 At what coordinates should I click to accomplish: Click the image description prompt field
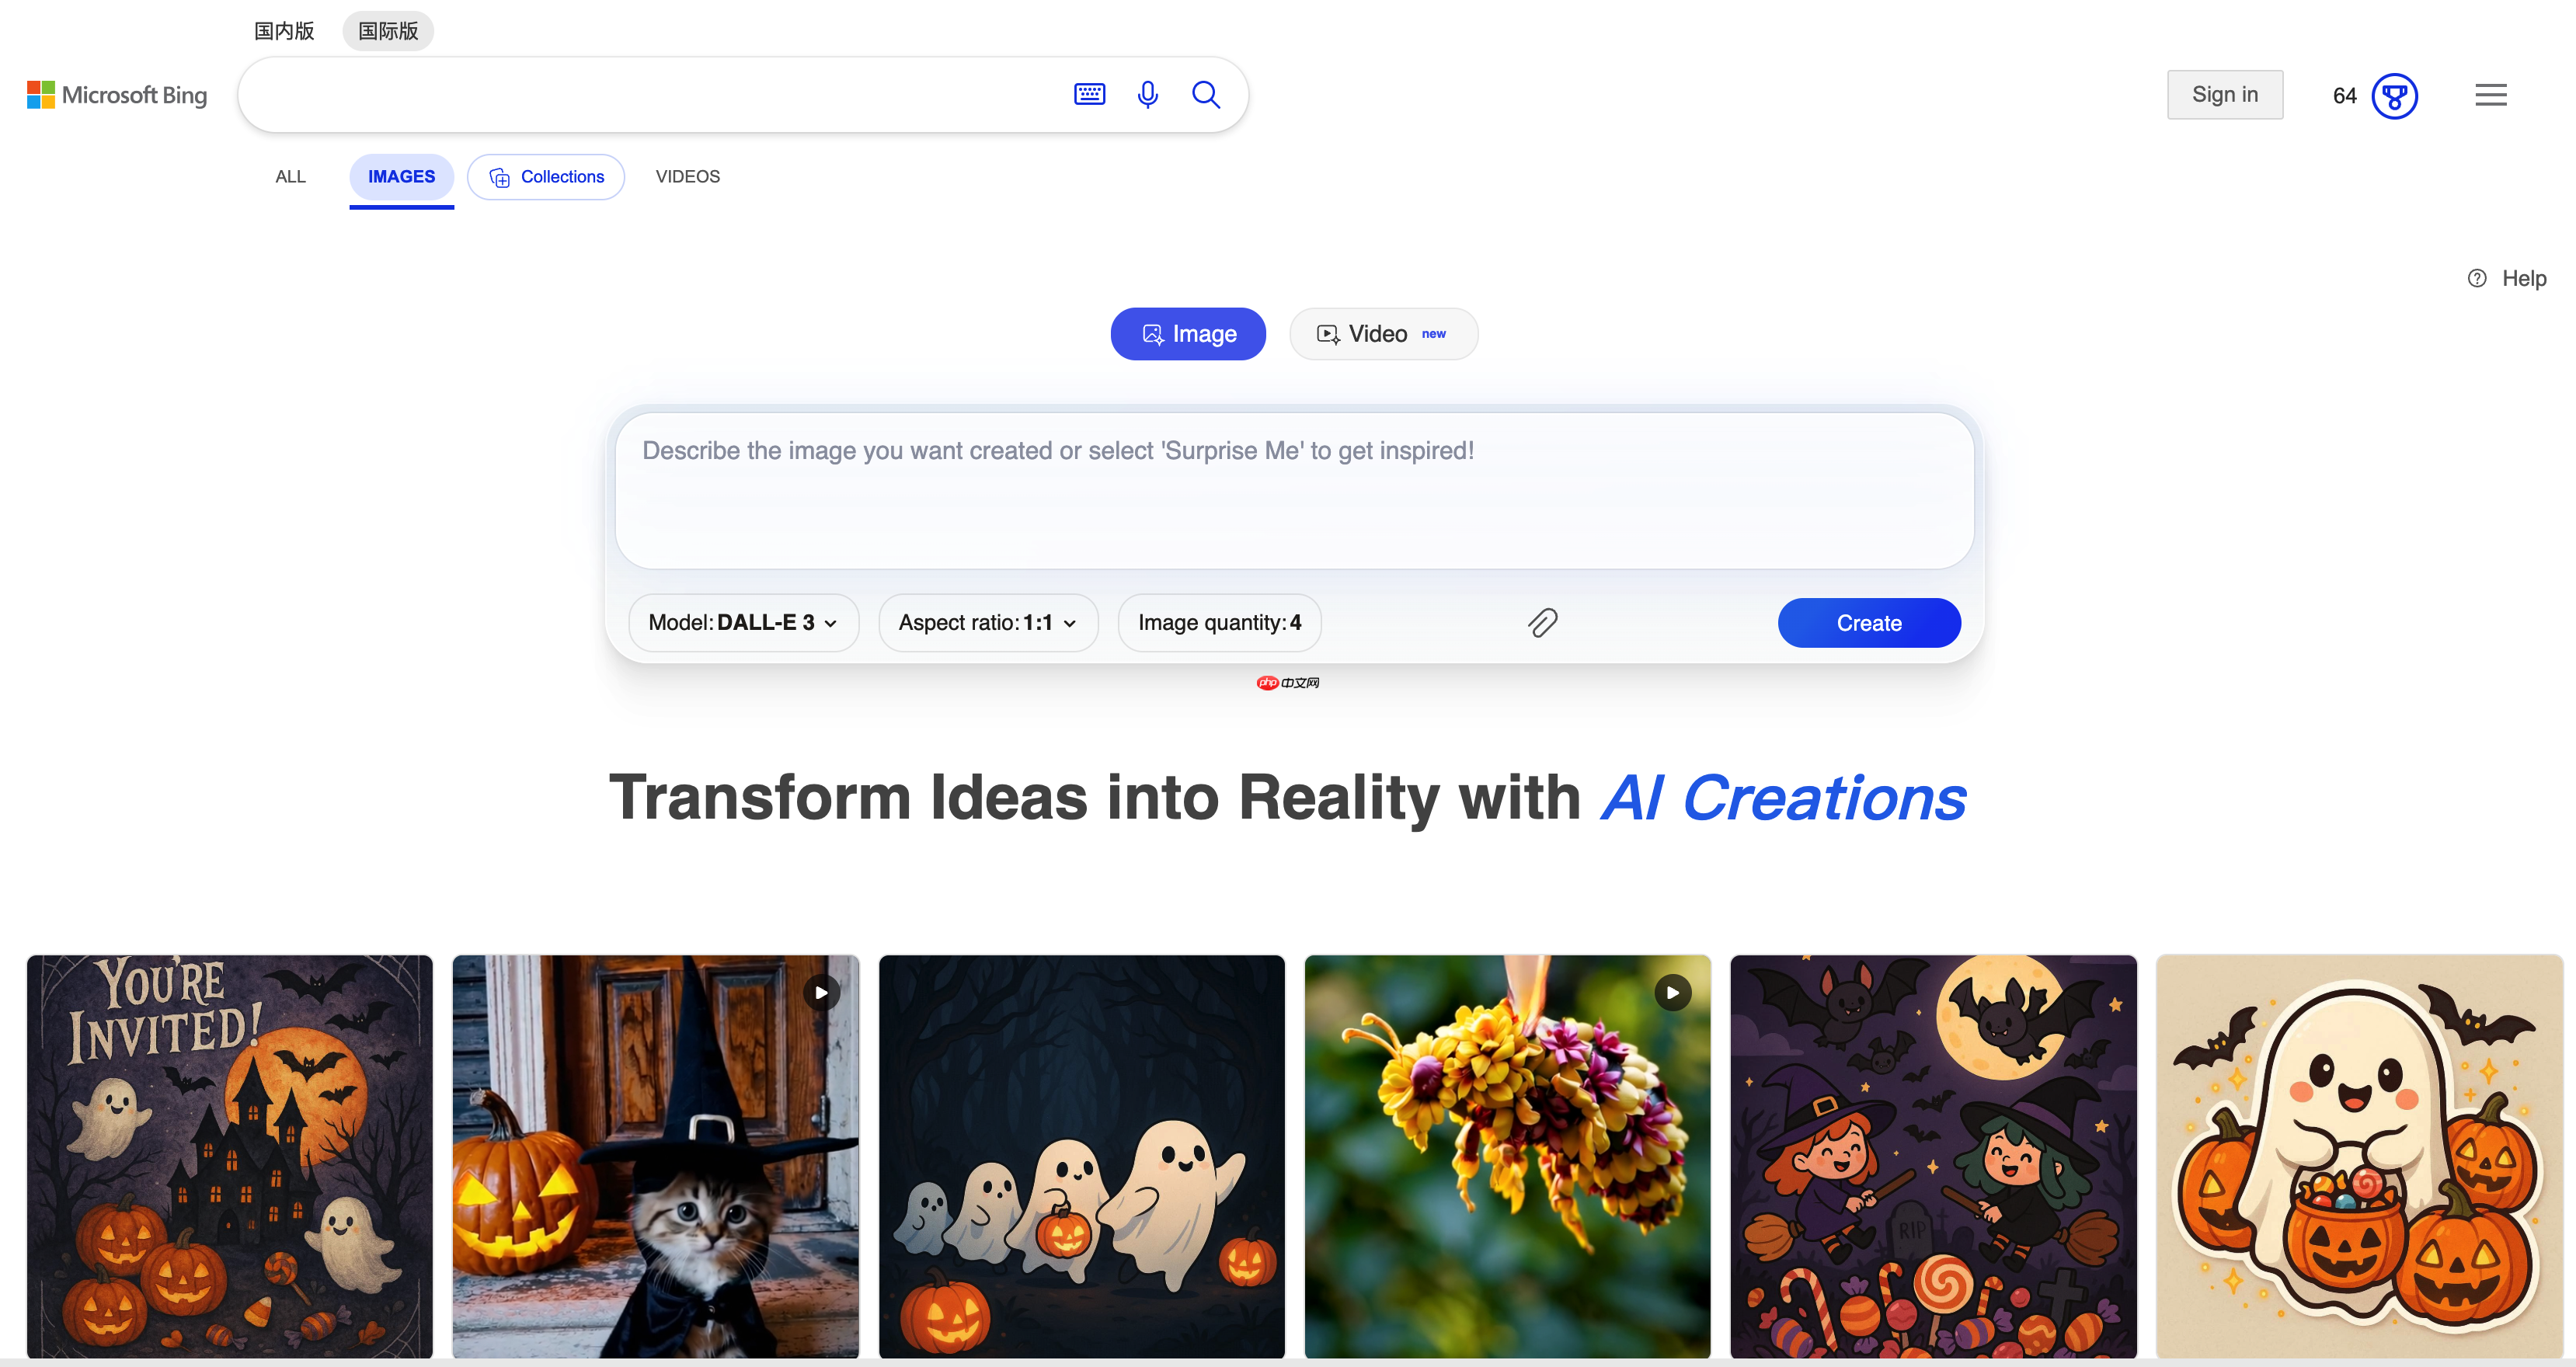coord(1294,491)
